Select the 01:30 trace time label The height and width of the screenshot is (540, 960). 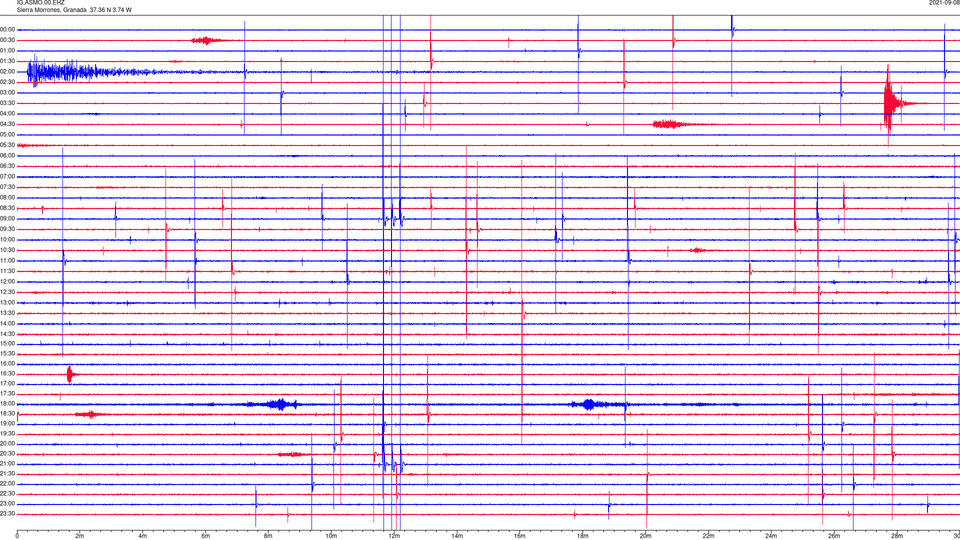pos(8,61)
